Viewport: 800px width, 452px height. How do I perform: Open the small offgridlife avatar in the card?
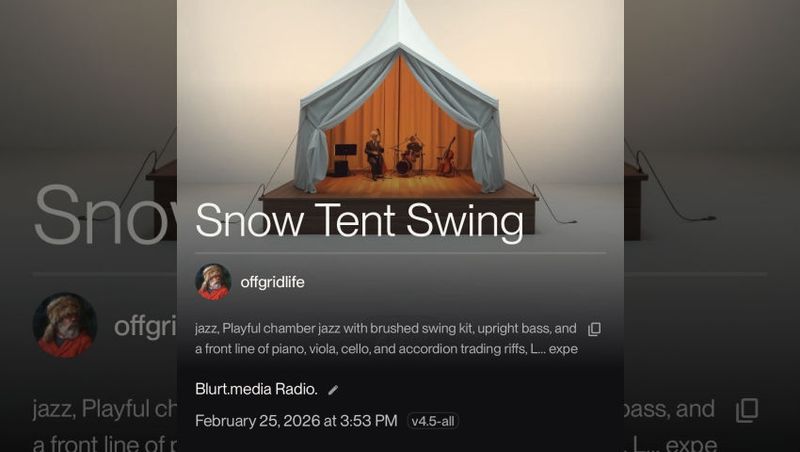(213, 282)
